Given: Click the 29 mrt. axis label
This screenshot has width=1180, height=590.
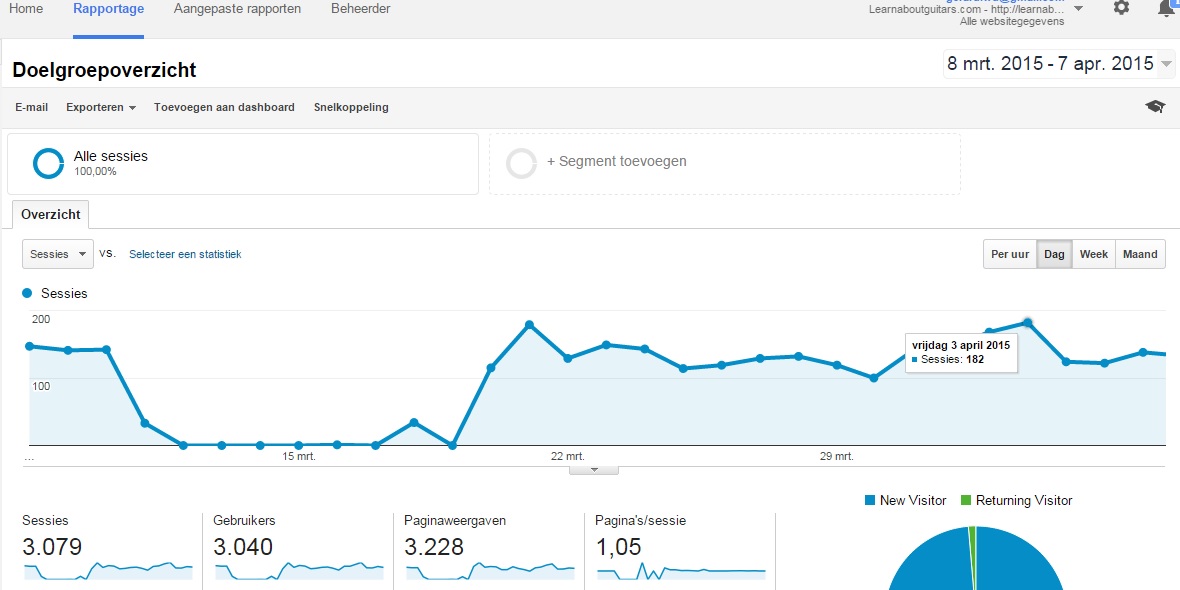Looking at the screenshot, I should pyautogui.click(x=836, y=456).
